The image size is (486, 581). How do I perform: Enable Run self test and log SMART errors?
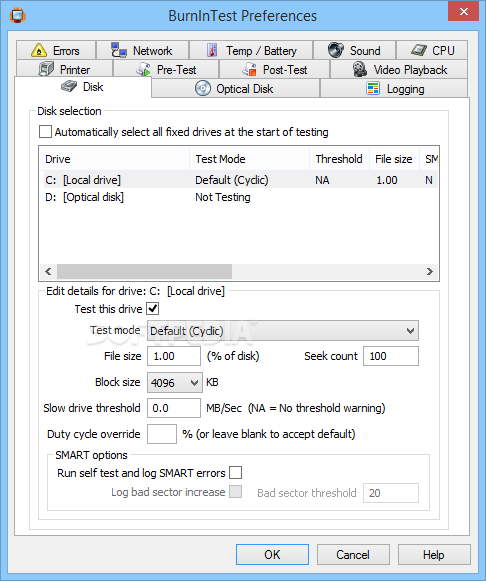point(235,473)
